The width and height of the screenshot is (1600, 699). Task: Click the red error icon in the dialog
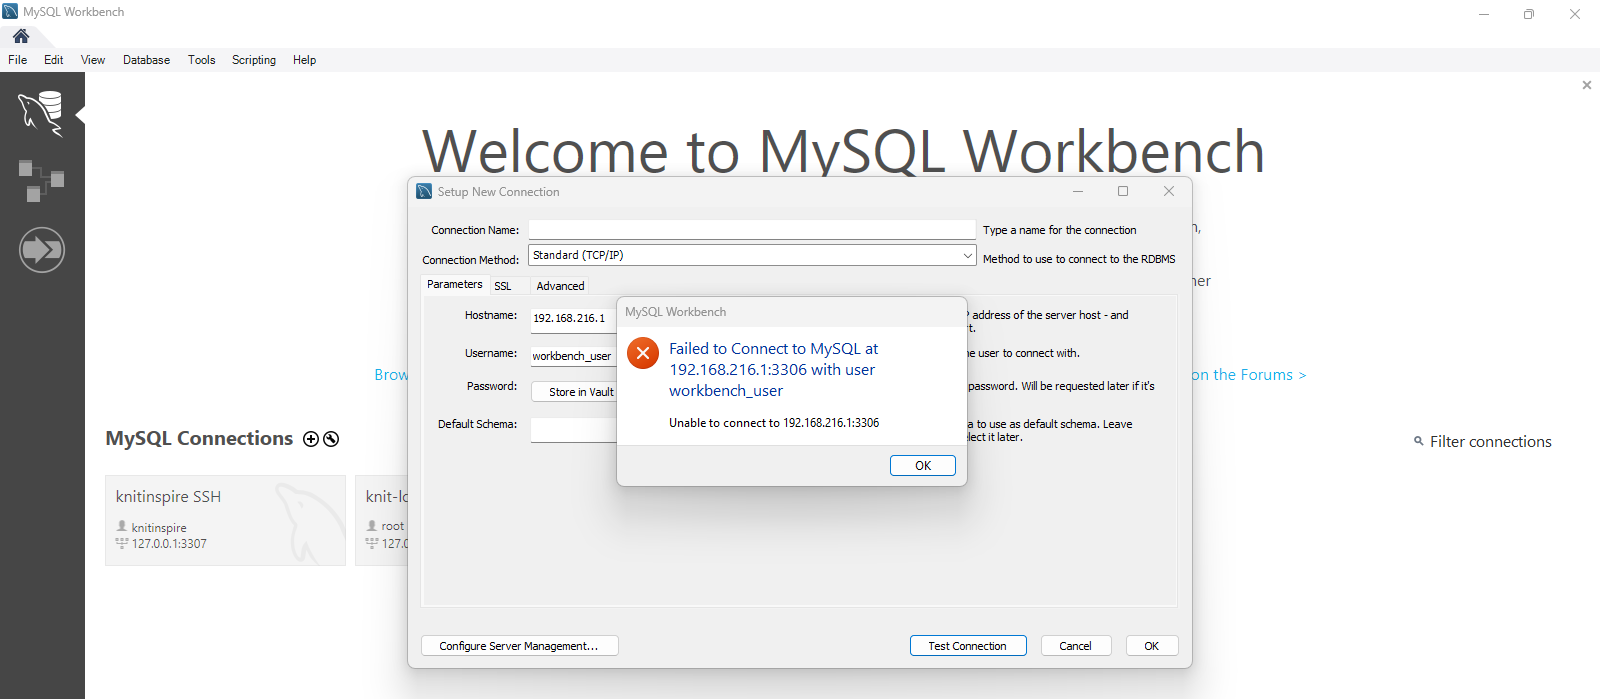(643, 353)
